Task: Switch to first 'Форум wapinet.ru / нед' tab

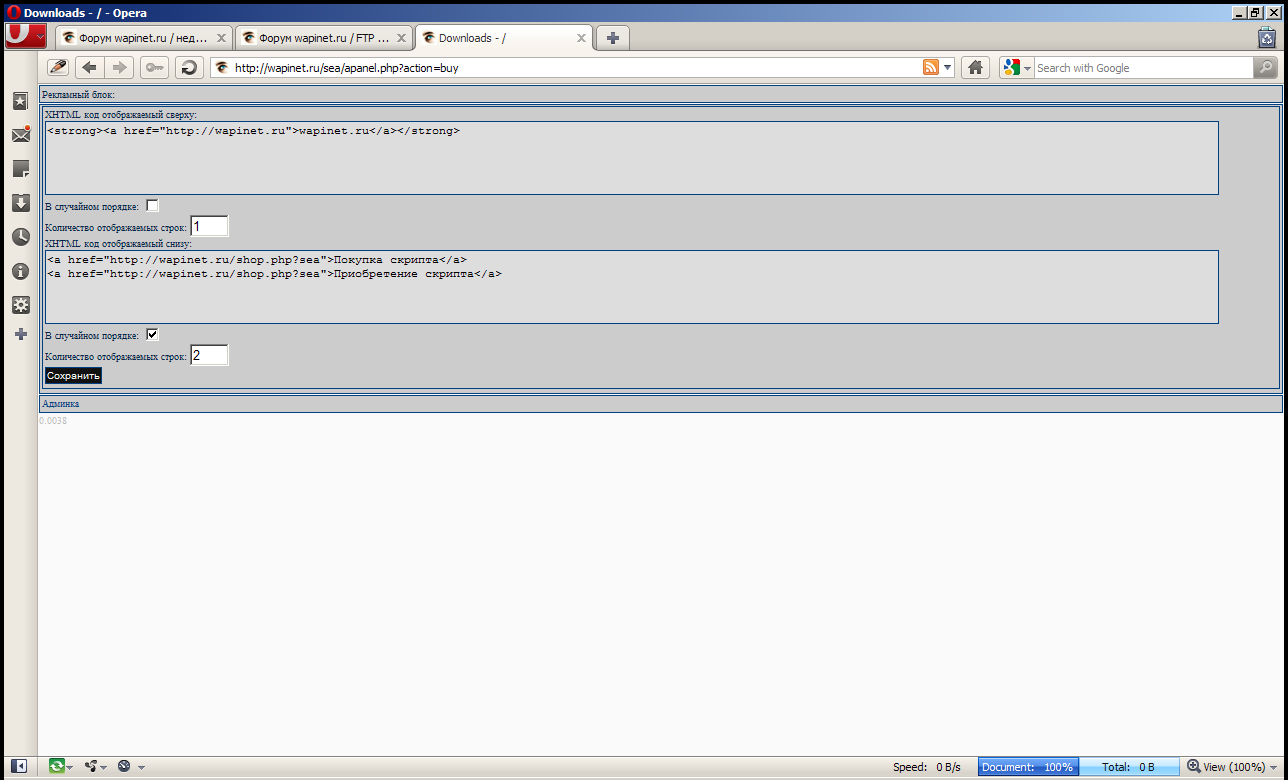Action: [x=142, y=38]
